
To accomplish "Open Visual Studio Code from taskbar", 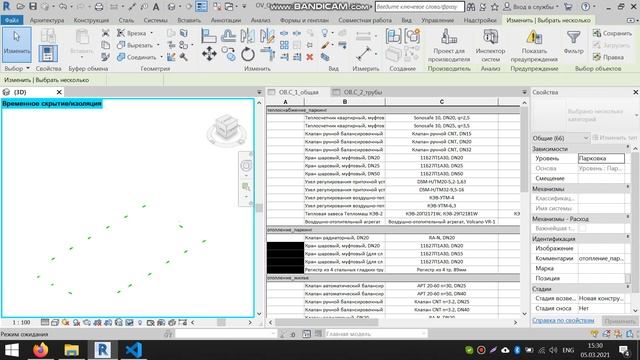I will pos(133,350).
